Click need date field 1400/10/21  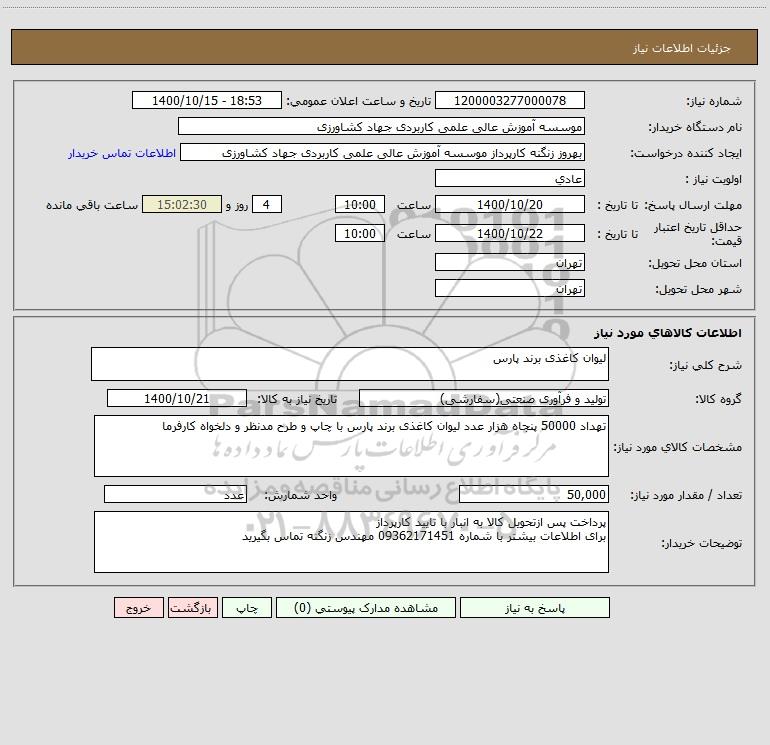(x=177, y=398)
